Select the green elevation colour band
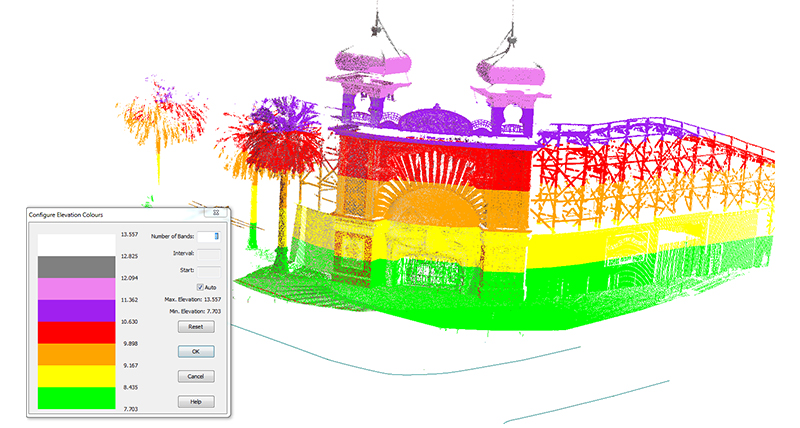Viewport: 800px width, 428px height. (76, 399)
